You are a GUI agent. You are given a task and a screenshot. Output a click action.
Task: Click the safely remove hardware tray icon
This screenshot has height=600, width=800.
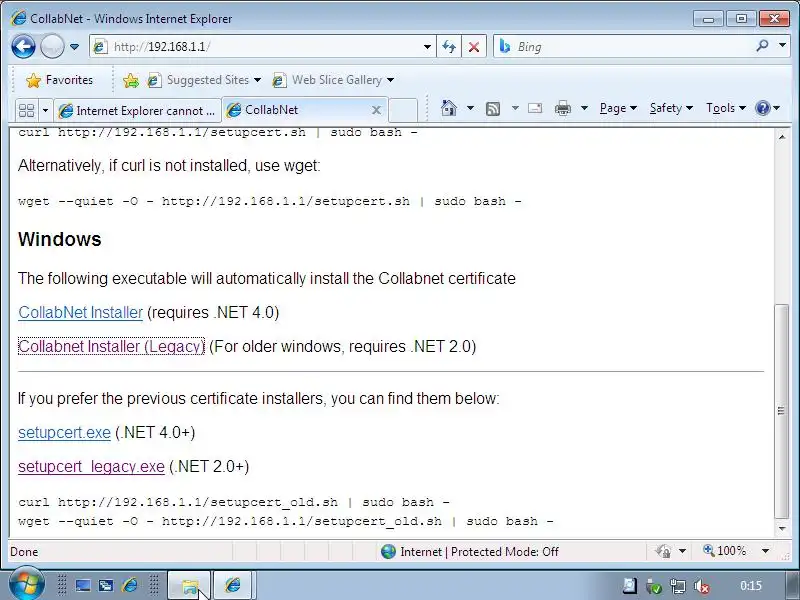(x=653, y=587)
